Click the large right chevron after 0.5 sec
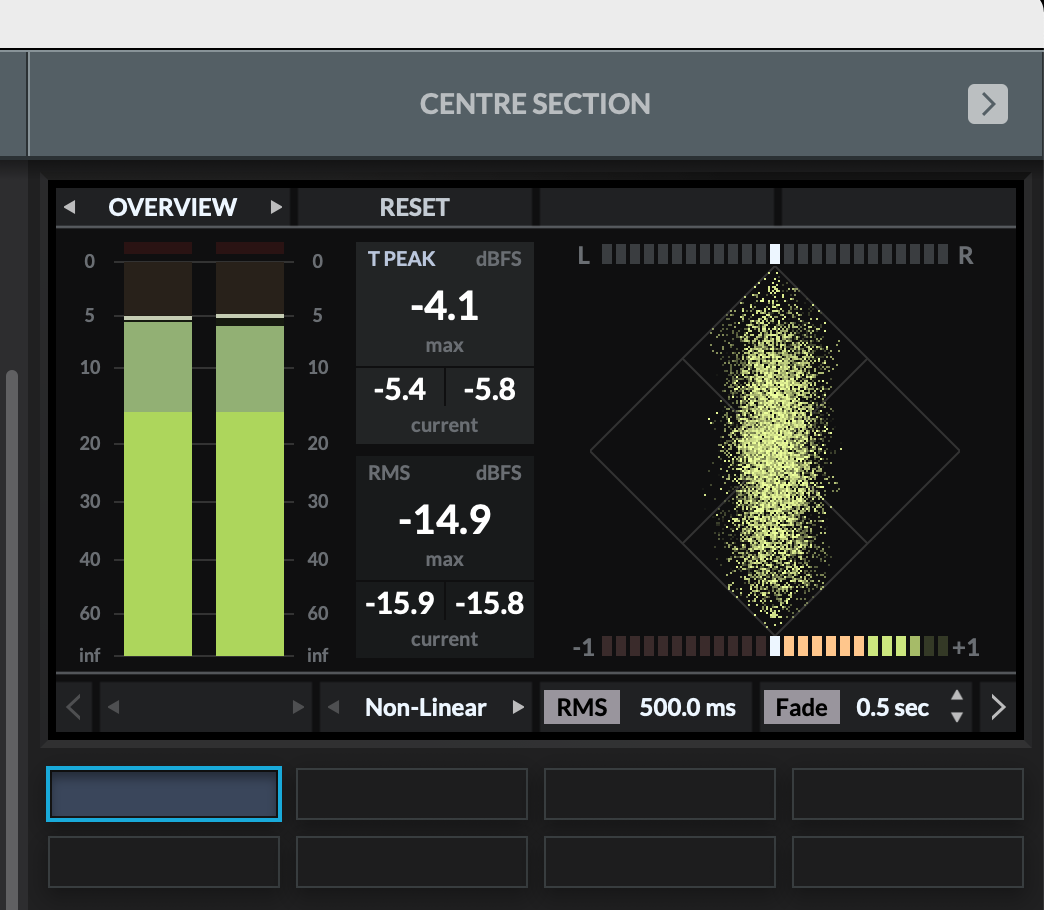 click(997, 707)
